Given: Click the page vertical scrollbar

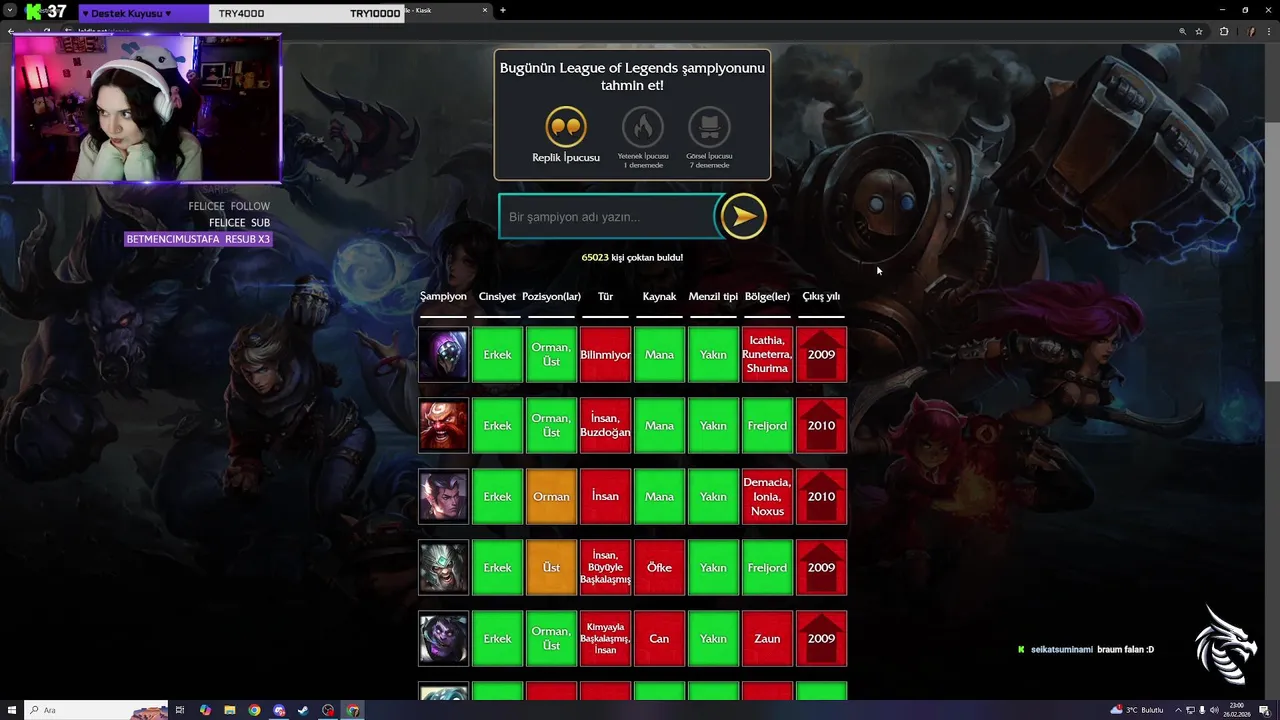Looking at the screenshot, I should point(1272,250).
